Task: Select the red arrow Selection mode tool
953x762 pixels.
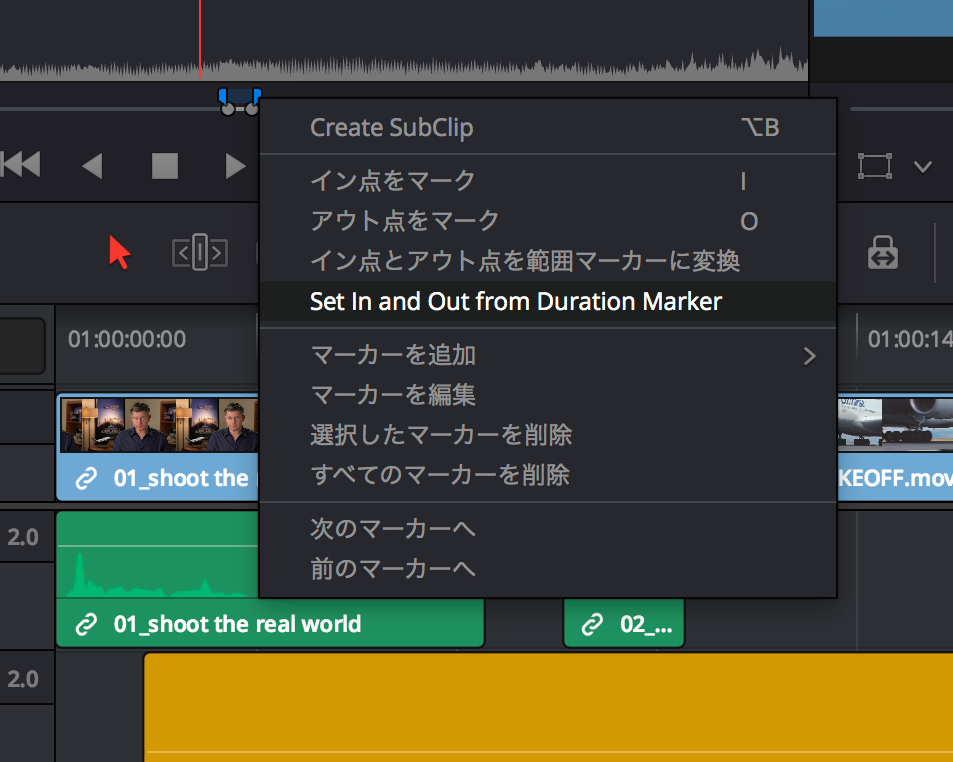Action: click(119, 253)
